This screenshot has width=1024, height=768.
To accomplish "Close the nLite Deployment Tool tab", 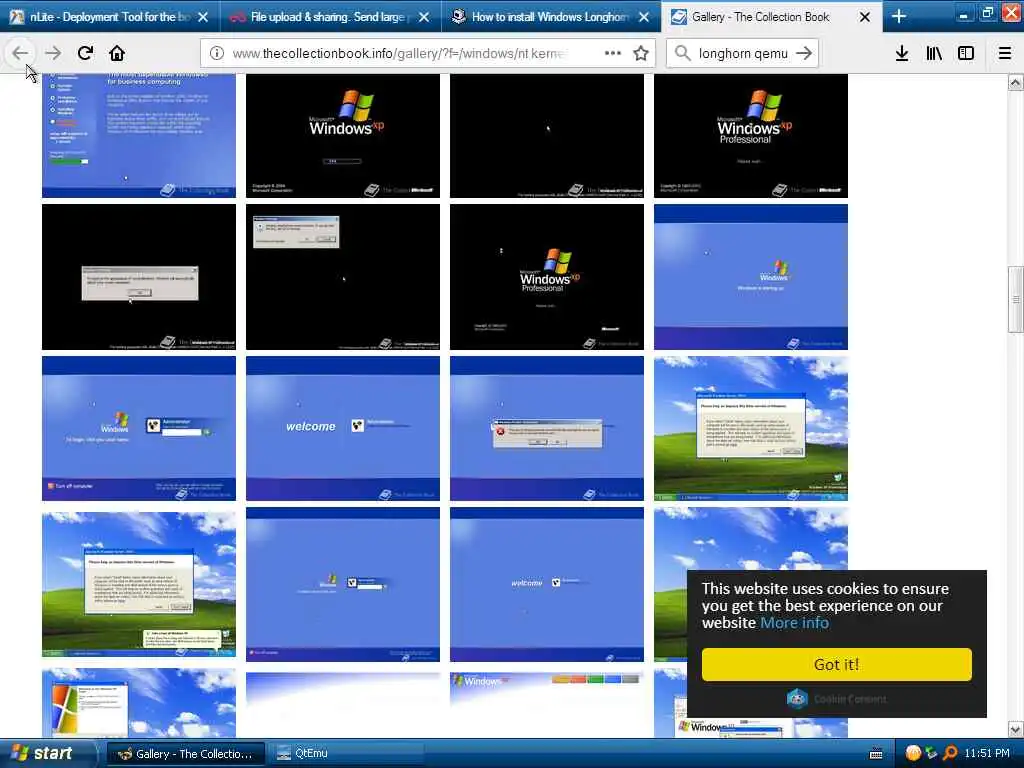I will 203,17.
